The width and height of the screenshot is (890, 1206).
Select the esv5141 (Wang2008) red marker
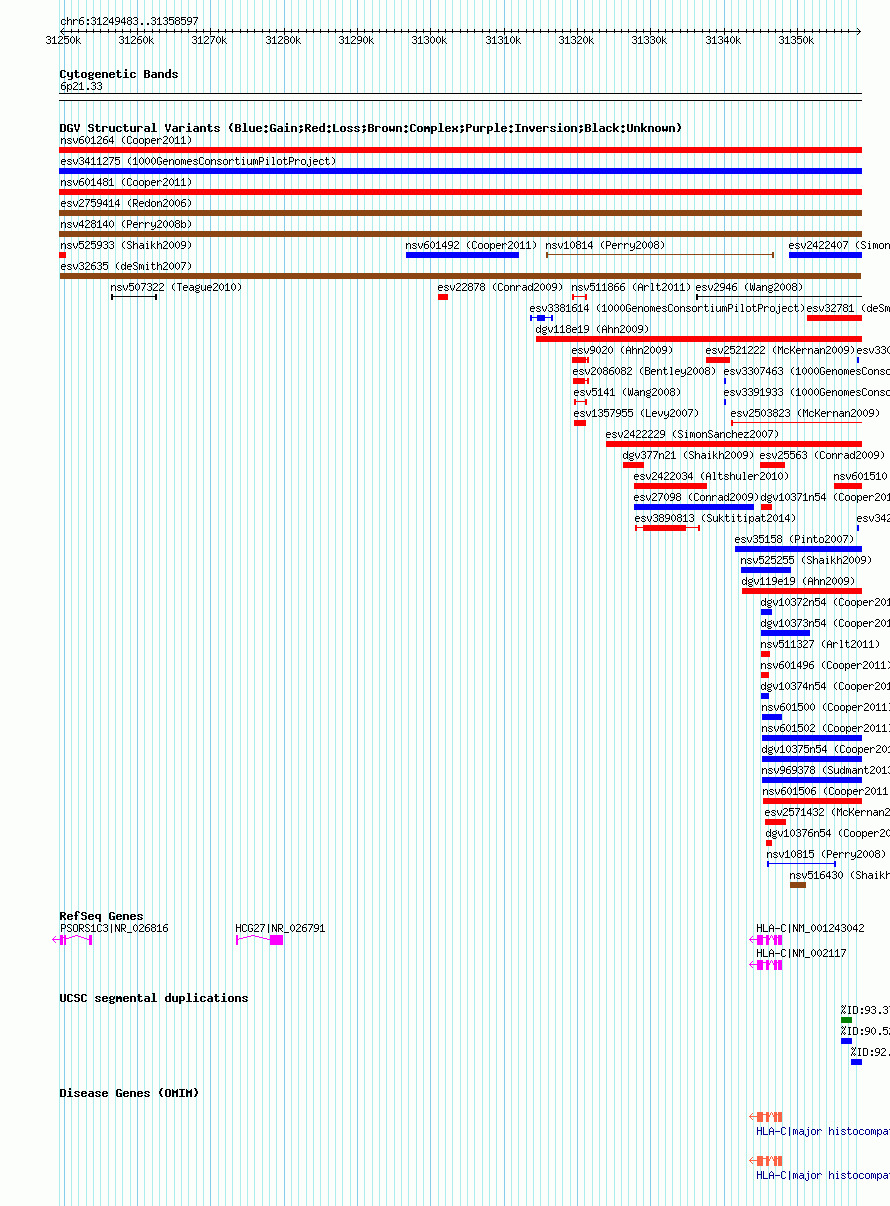coord(580,402)
